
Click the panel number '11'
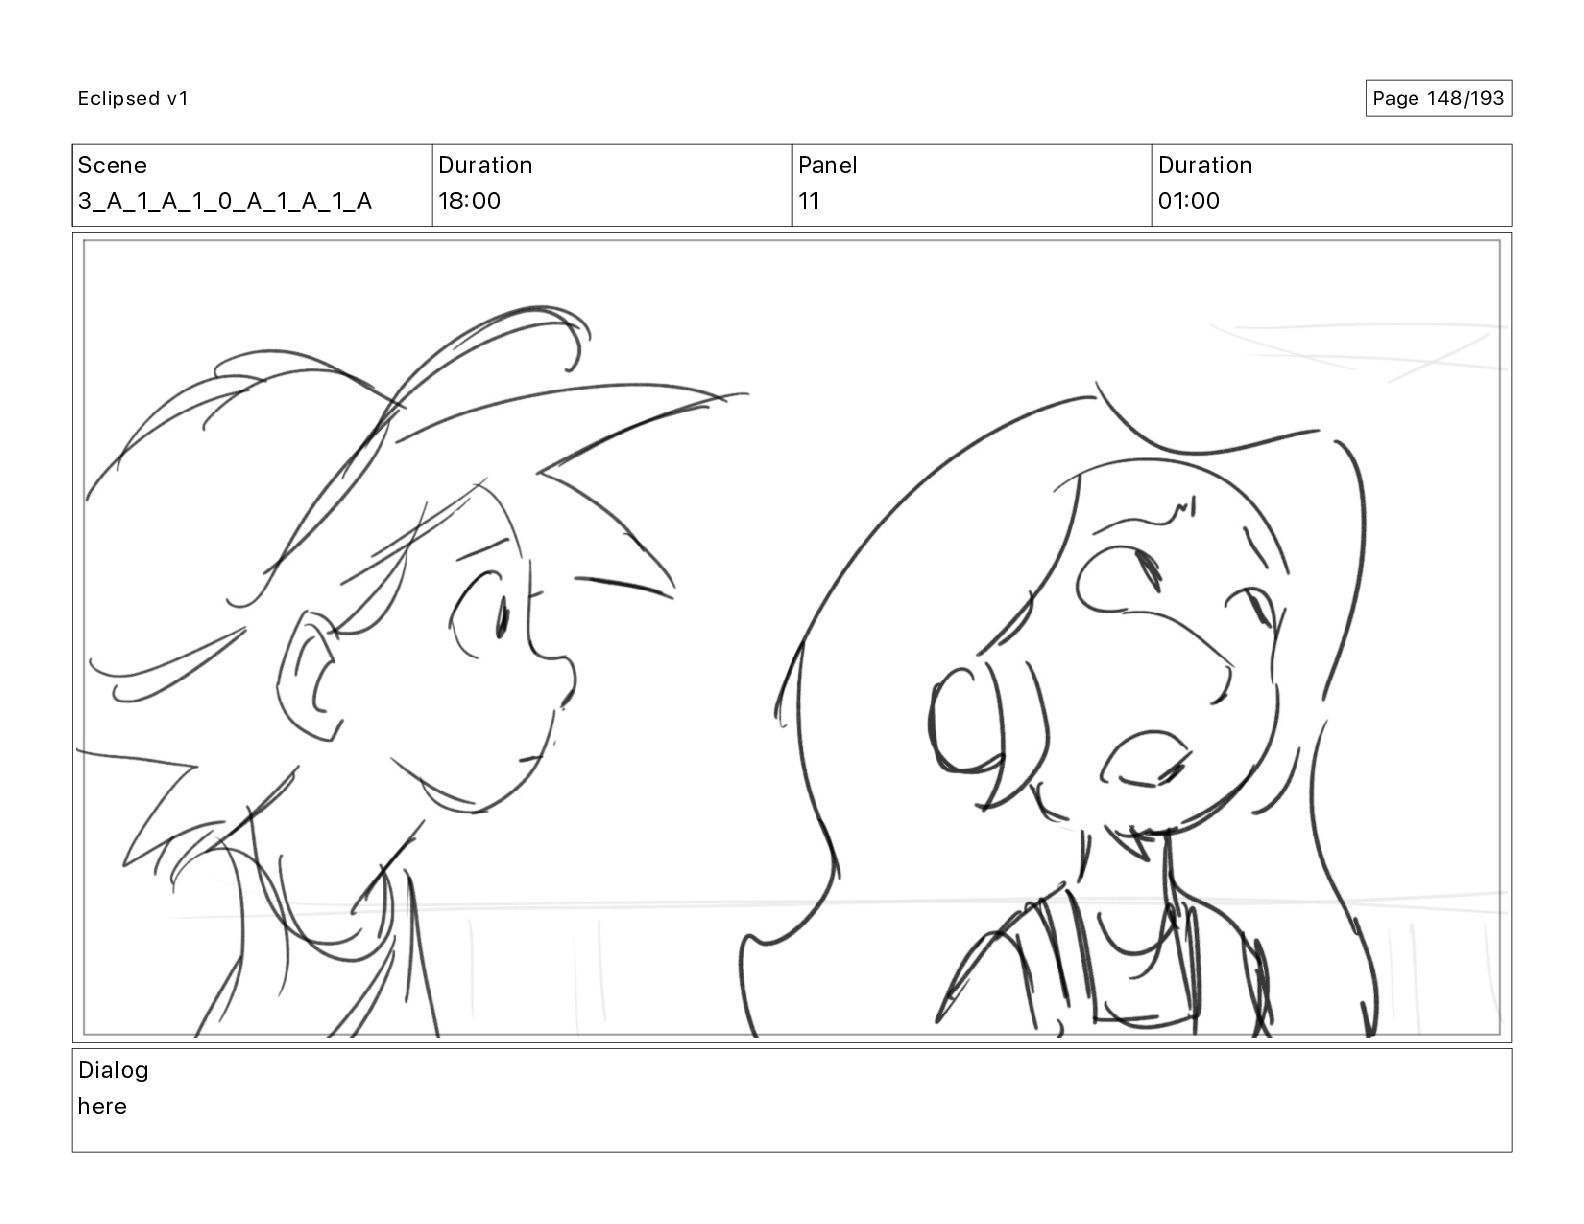coord(809,201)
